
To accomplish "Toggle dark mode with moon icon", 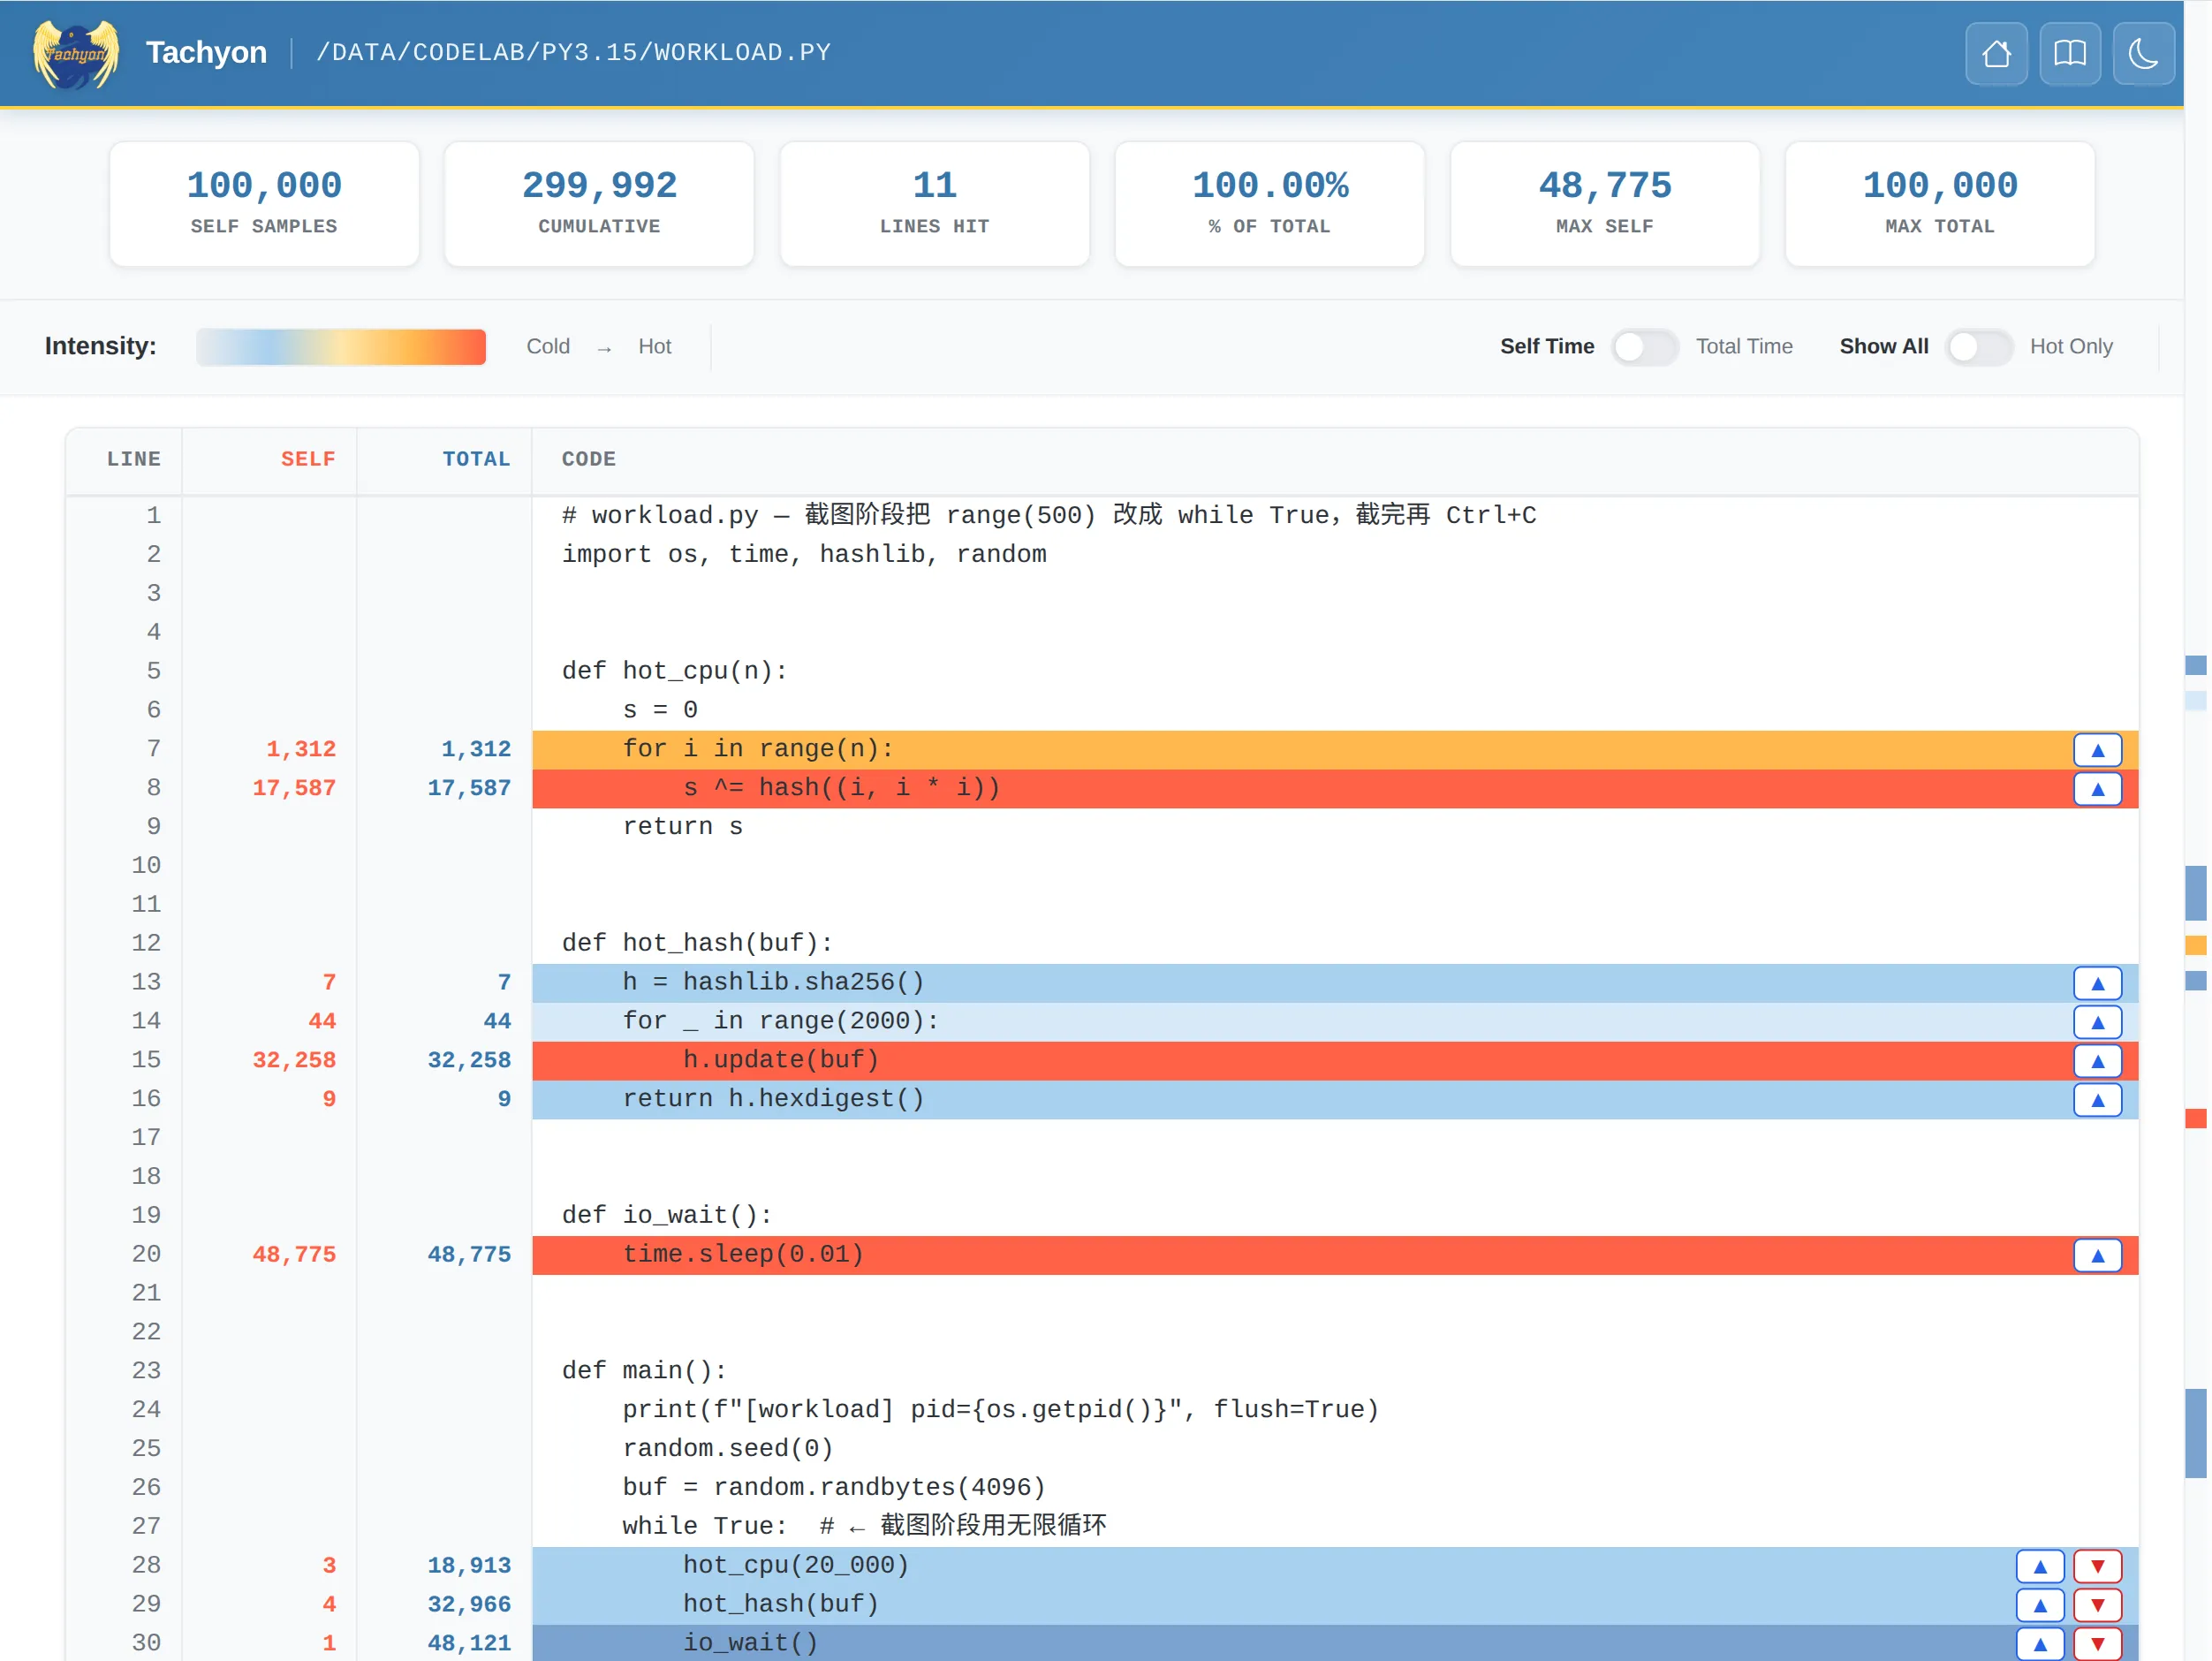I will click(2143, 53).
